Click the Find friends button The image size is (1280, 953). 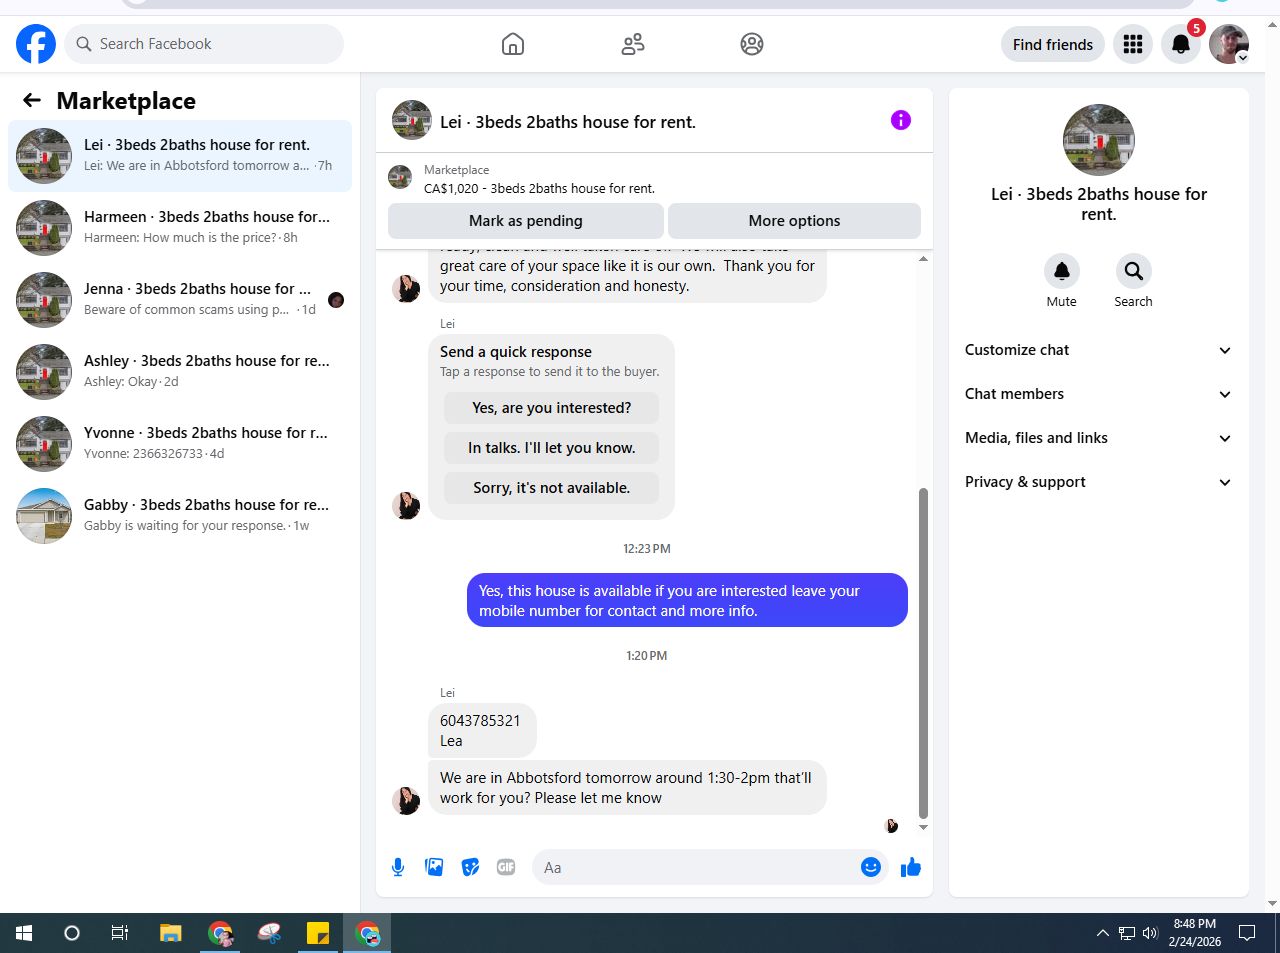[1053, 44]
